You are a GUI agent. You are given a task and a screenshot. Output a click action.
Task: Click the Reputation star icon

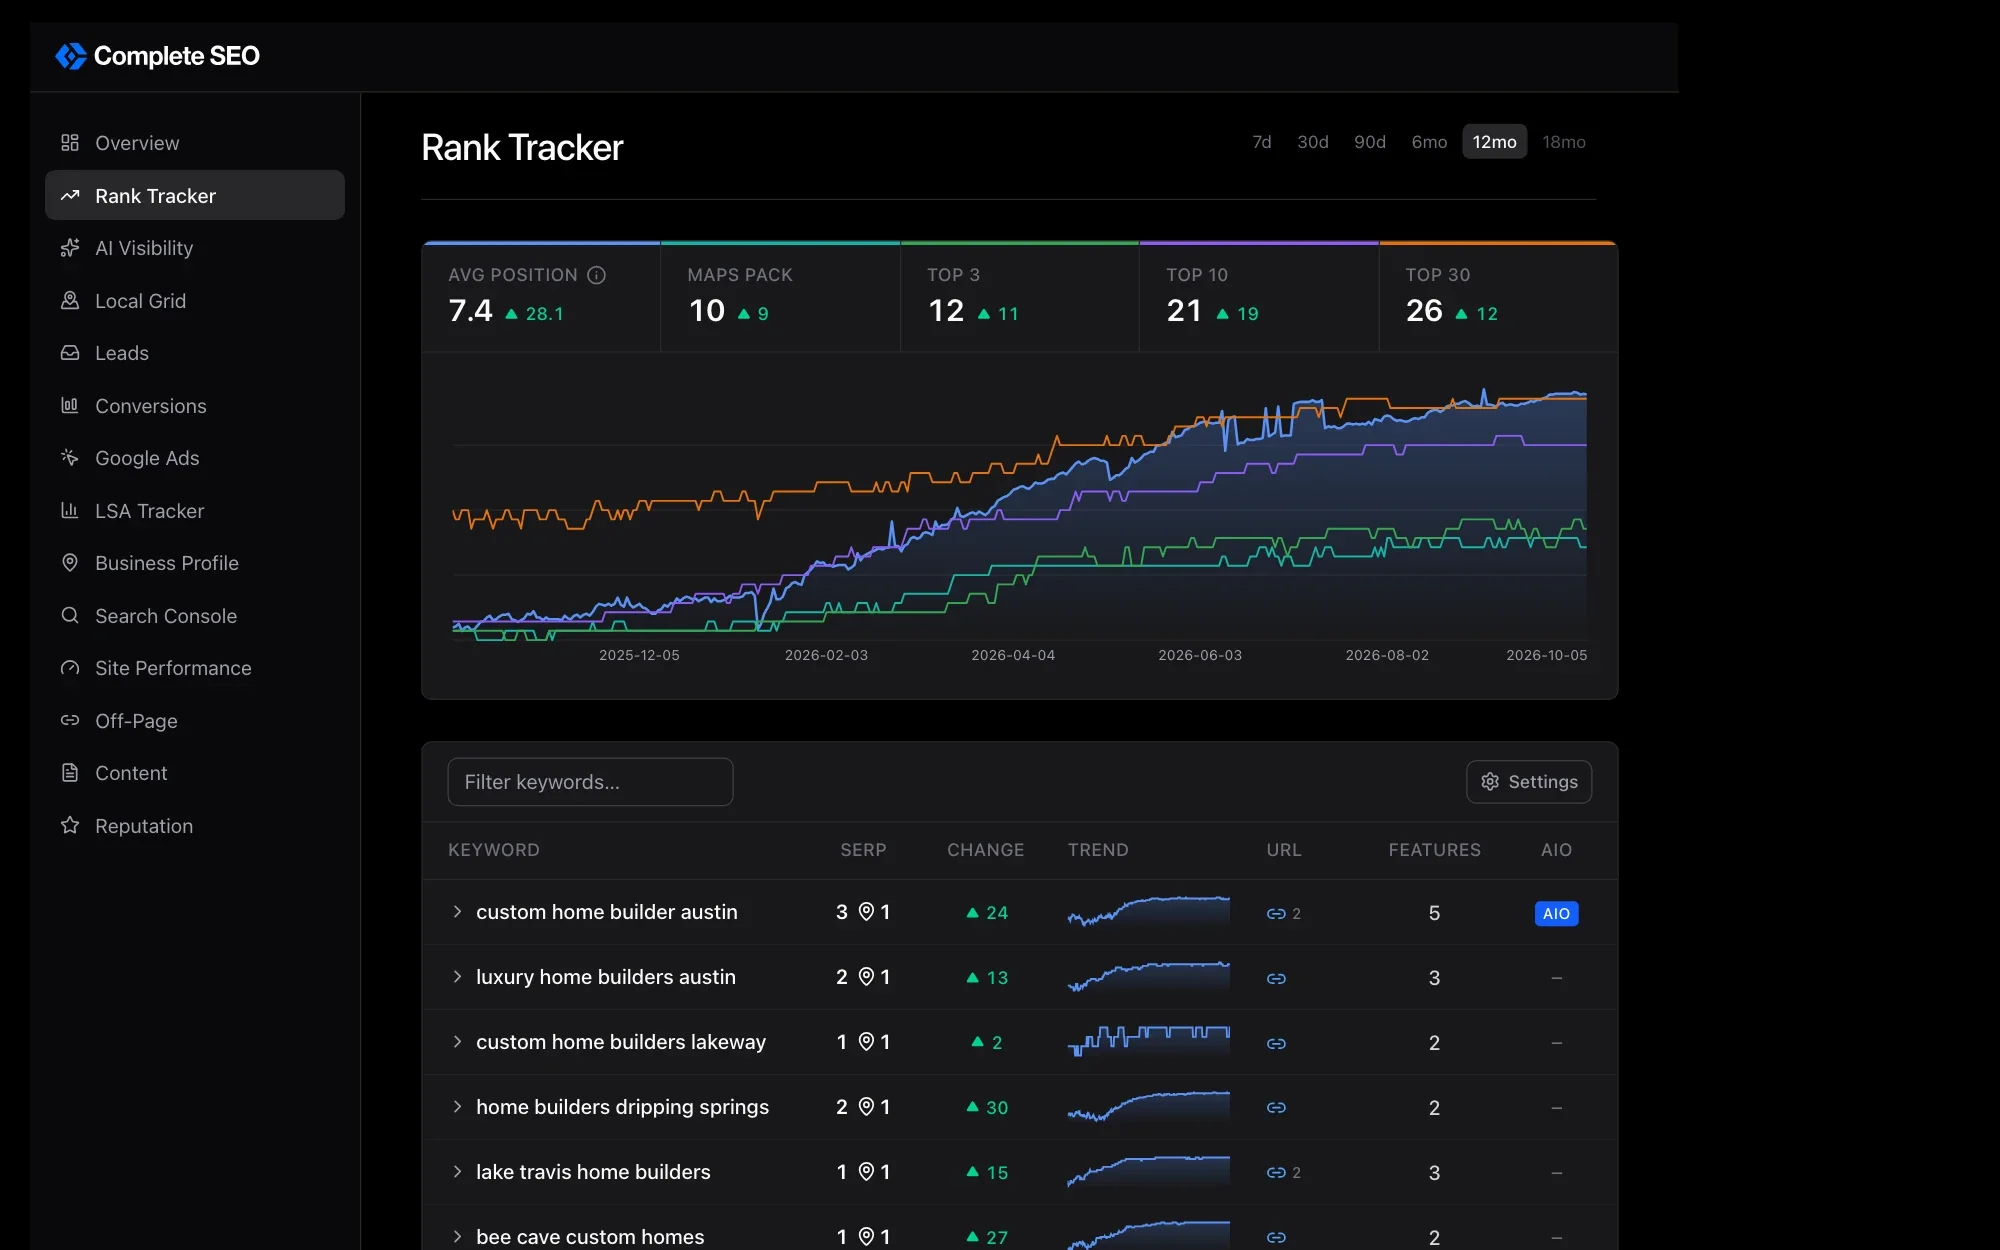tap(70, 826)
